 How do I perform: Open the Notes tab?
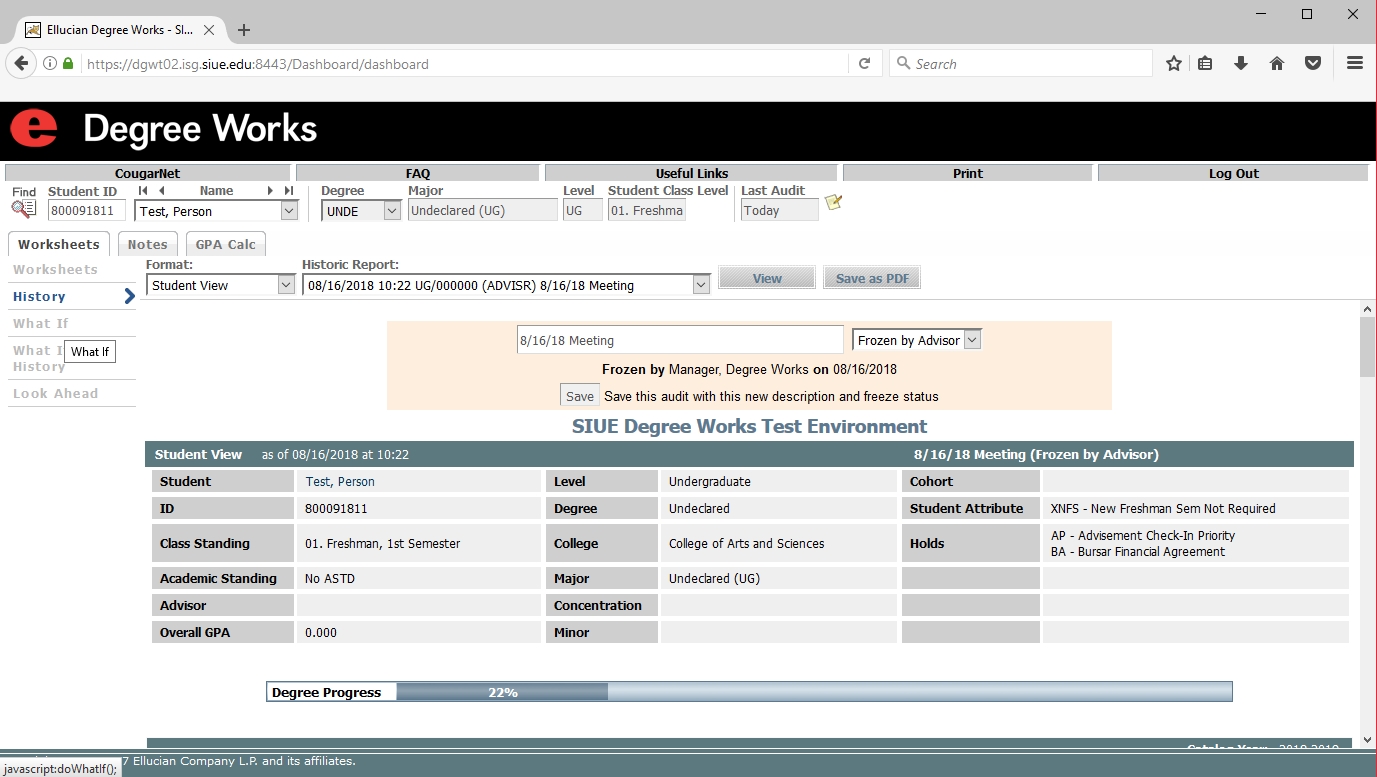point(147,244)
